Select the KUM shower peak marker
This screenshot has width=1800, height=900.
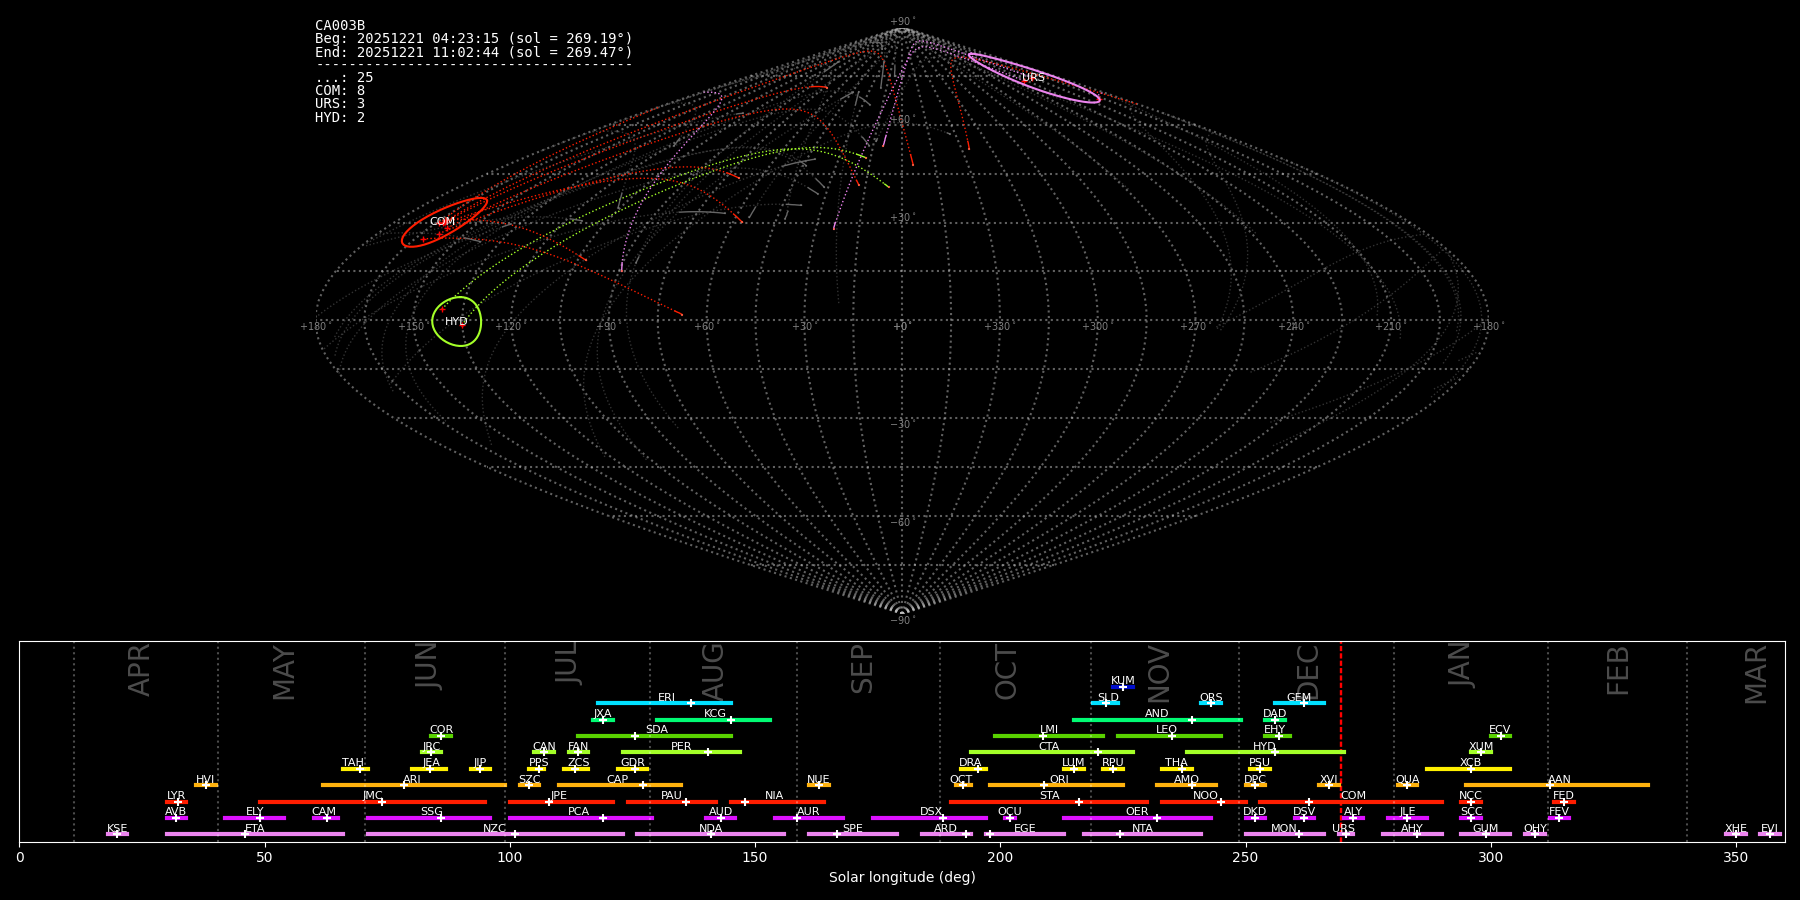[x=1122, y=687]
